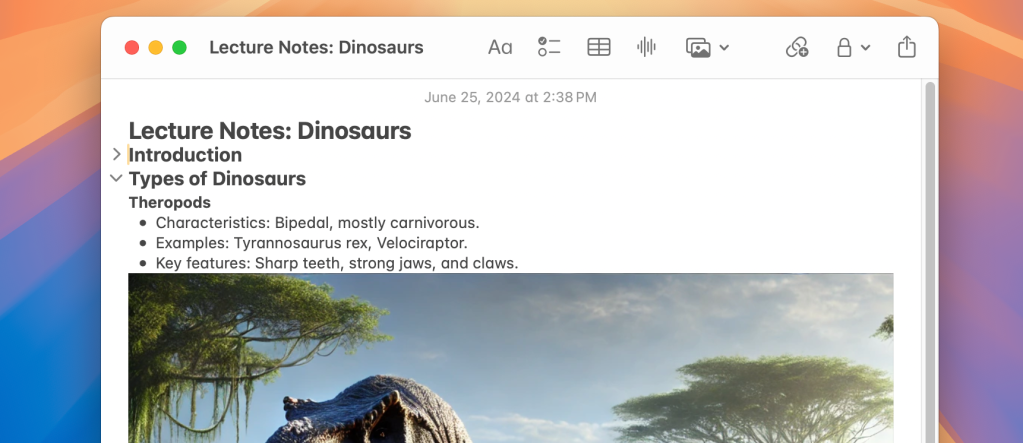Click the Characteristics bullet line
The width and height of the screenshot is (1023, 443).
pyautogui.click(x=317, y=222)
